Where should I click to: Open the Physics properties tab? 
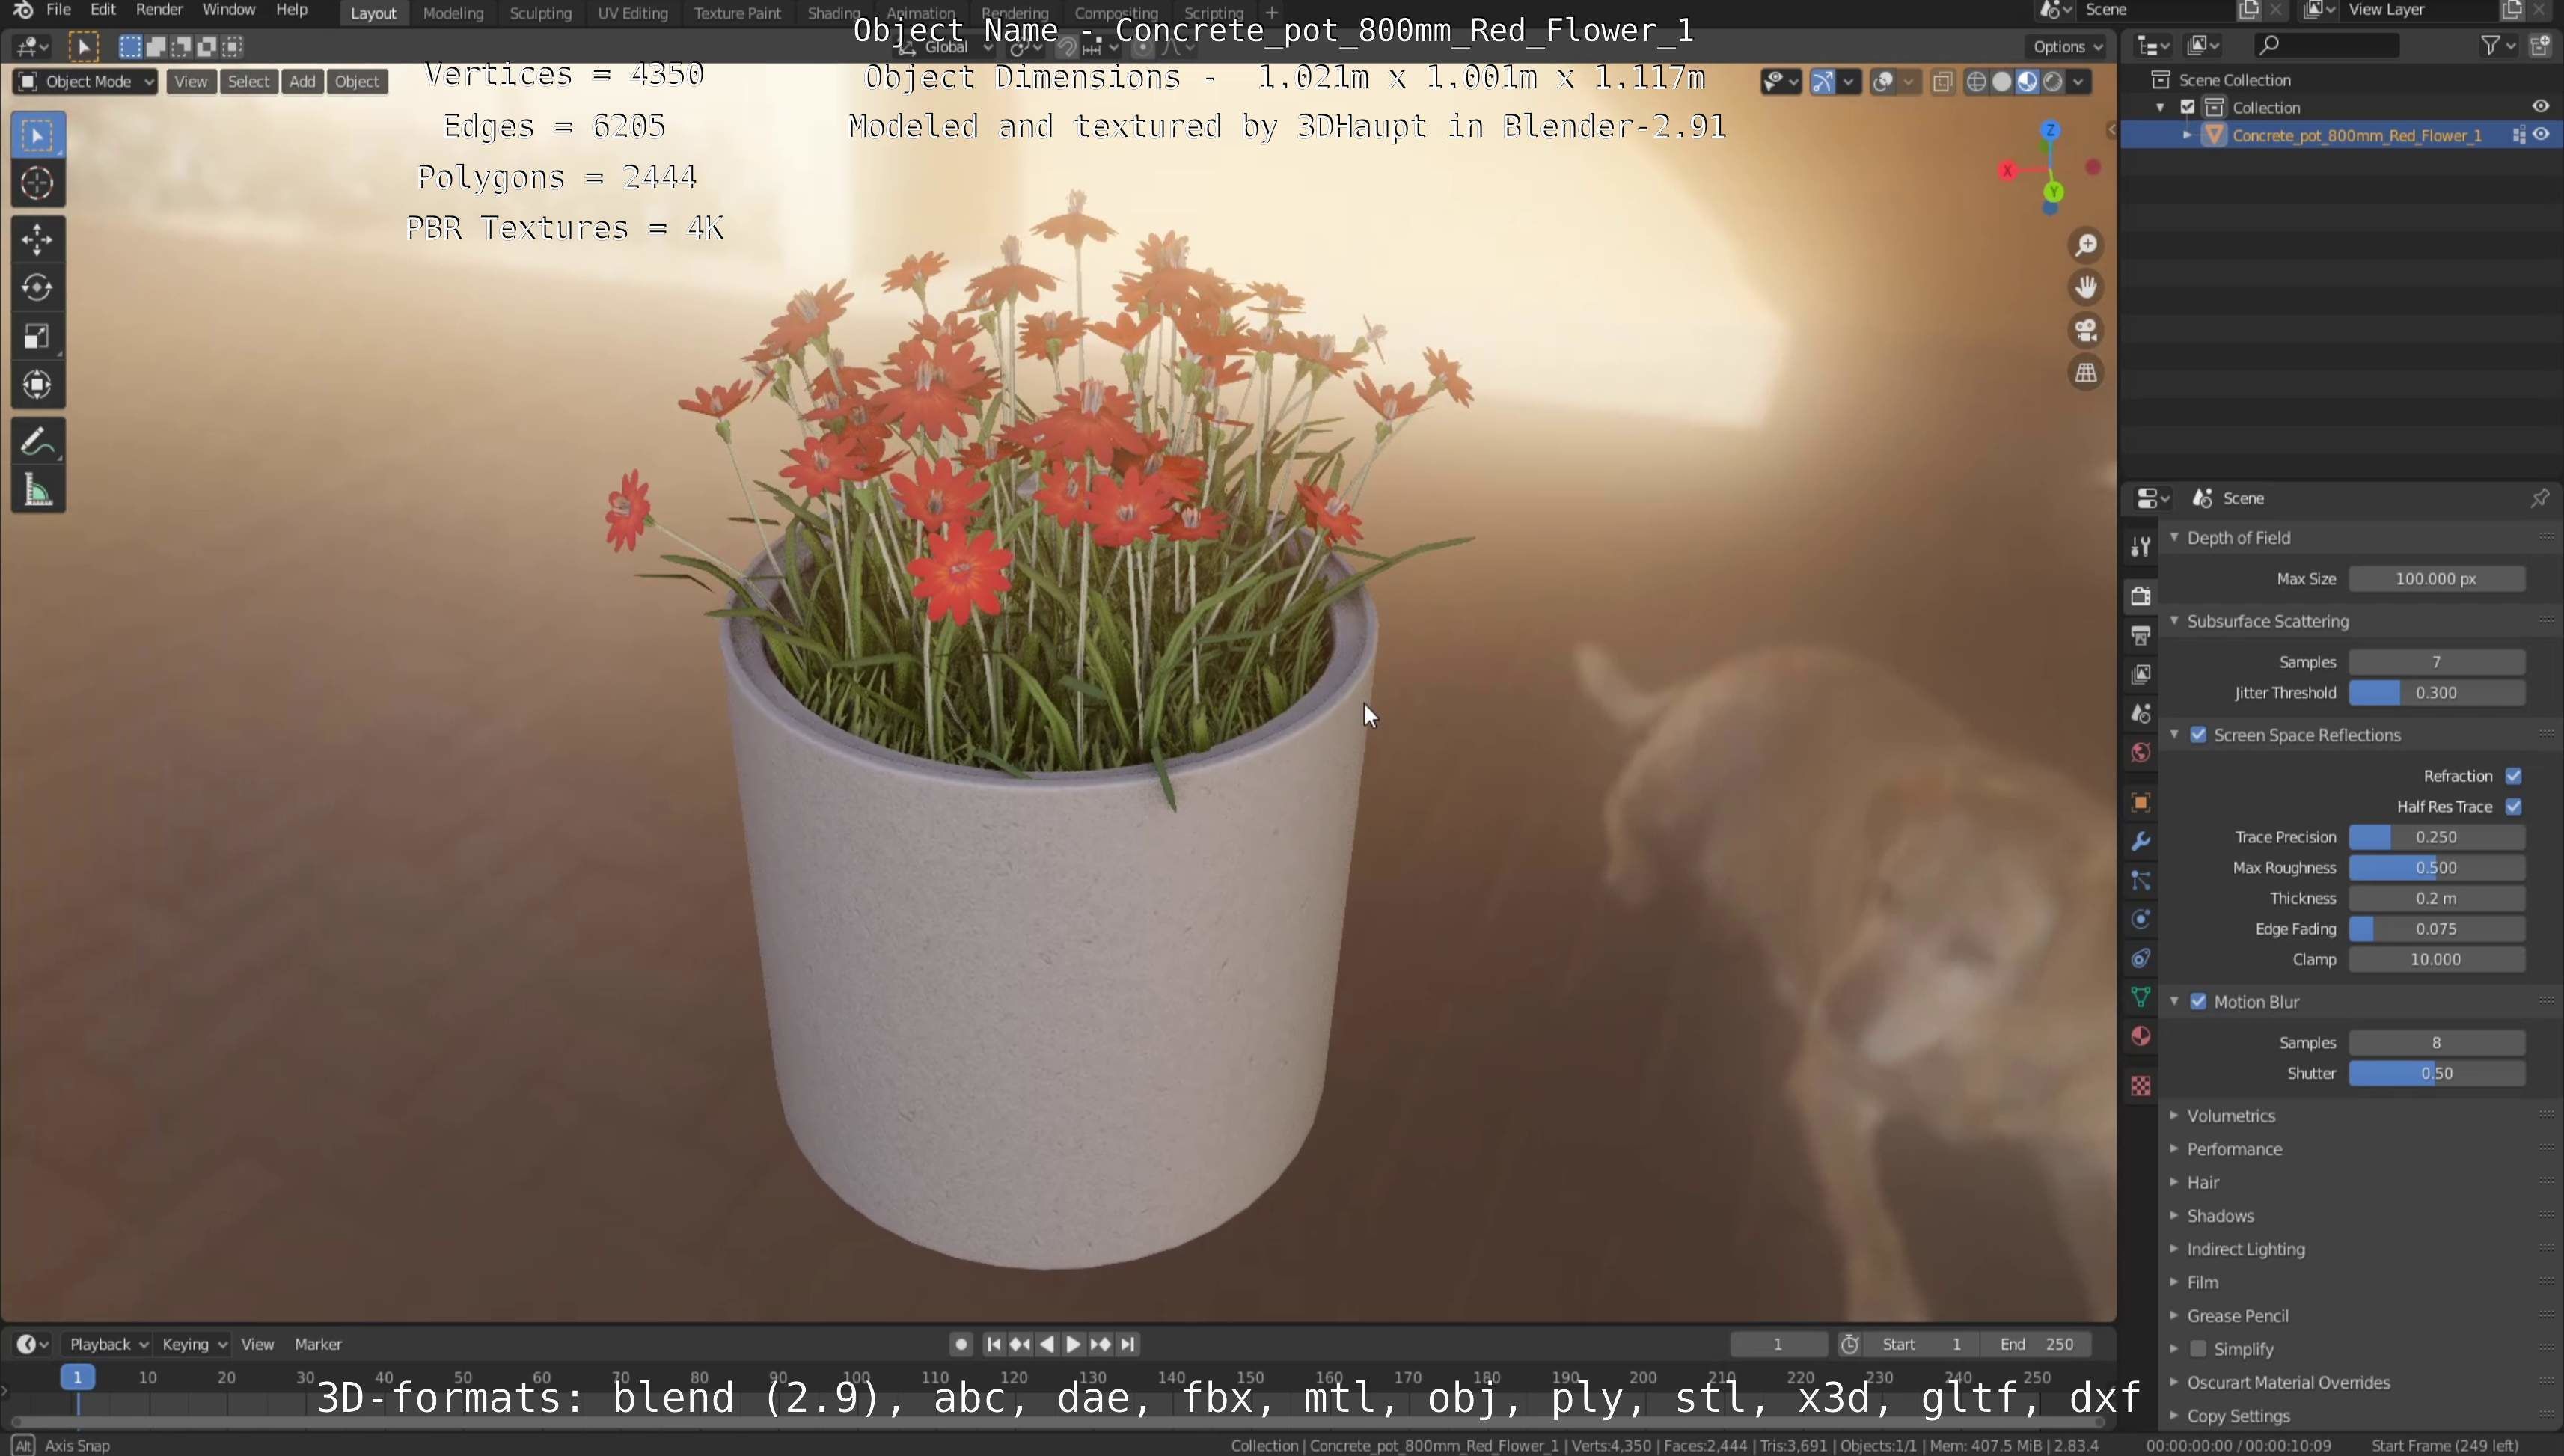[x=2140, y=919]
